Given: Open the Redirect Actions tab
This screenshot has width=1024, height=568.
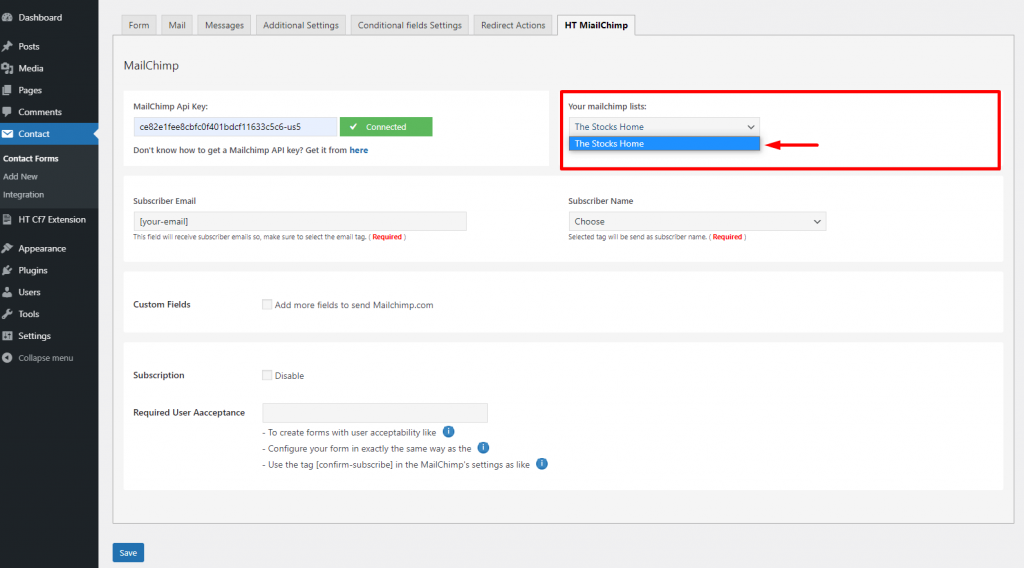Looking at the screenshot, I should tap(513, 25).
